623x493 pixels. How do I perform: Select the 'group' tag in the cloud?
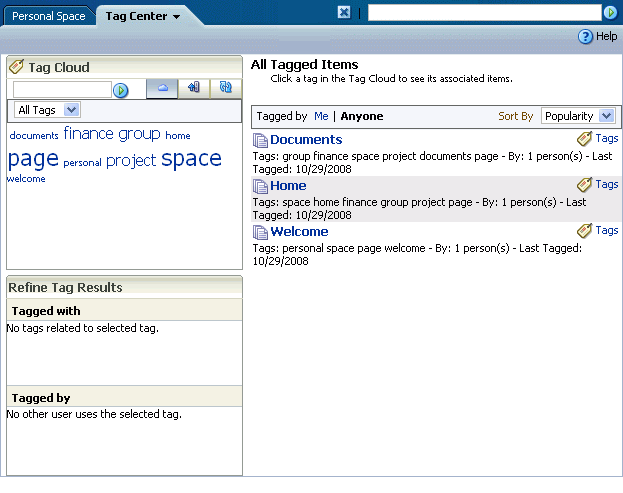(x=139, y=134)
